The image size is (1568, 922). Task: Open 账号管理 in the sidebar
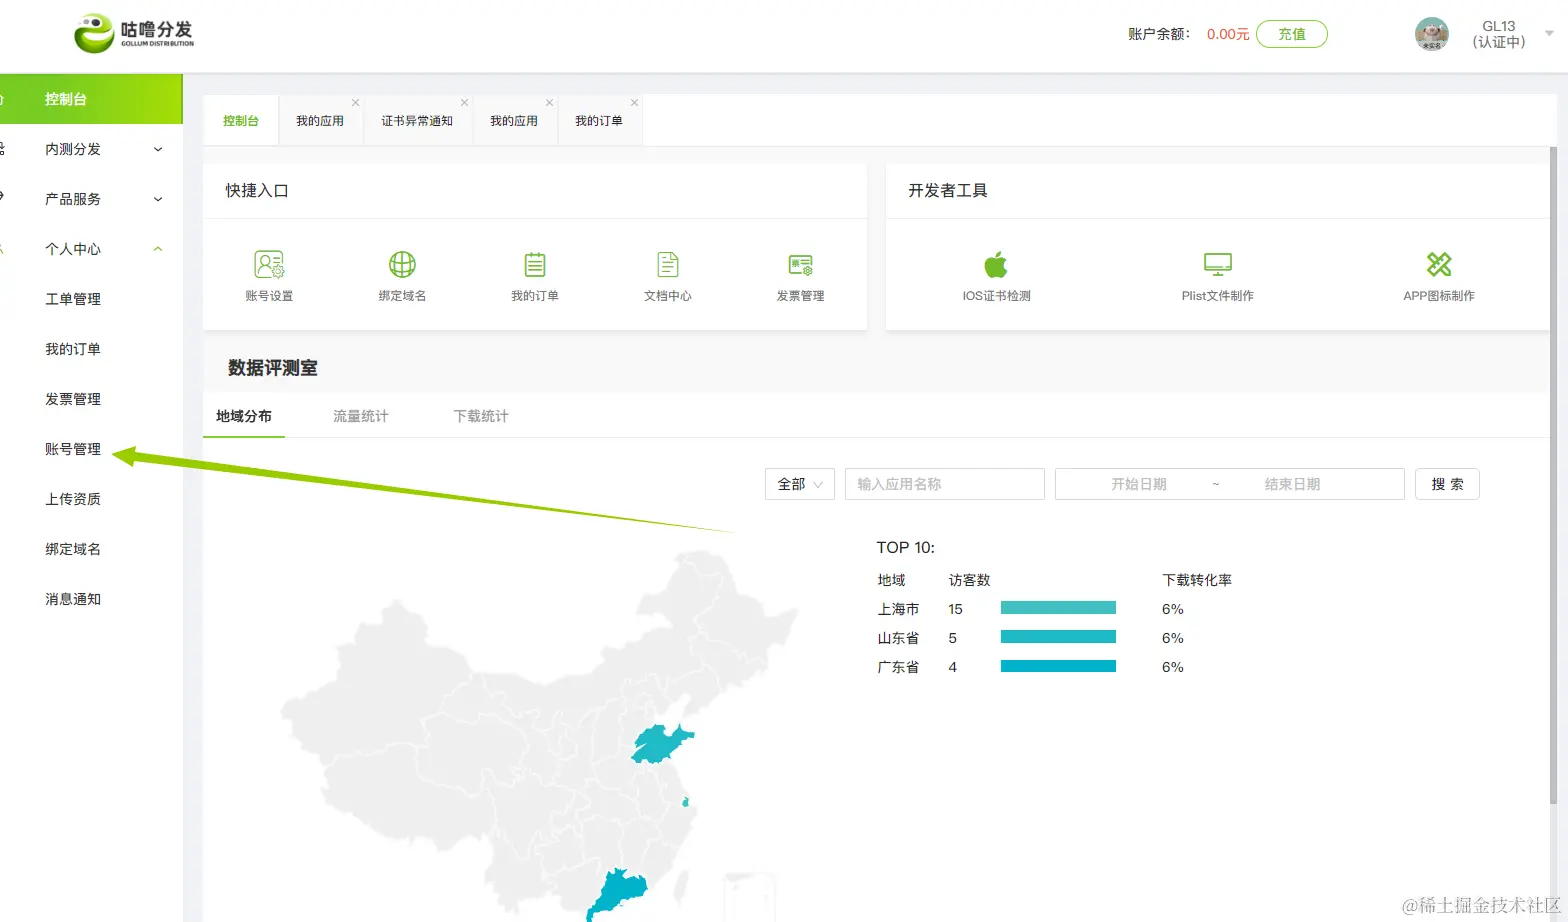point(73,449)
